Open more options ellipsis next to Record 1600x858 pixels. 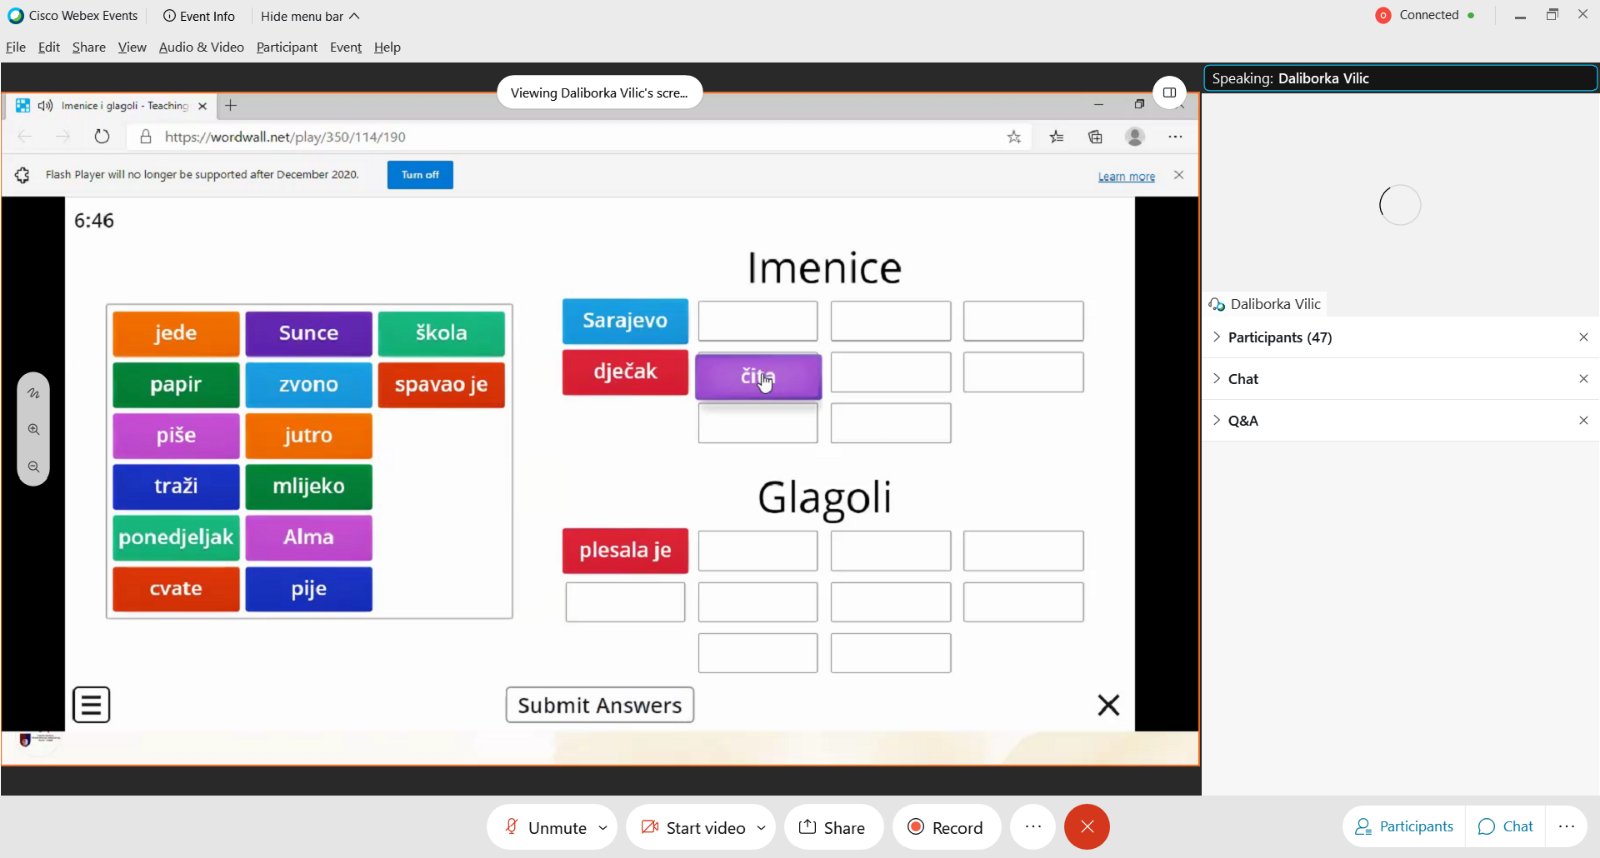tap(1033, 827)
